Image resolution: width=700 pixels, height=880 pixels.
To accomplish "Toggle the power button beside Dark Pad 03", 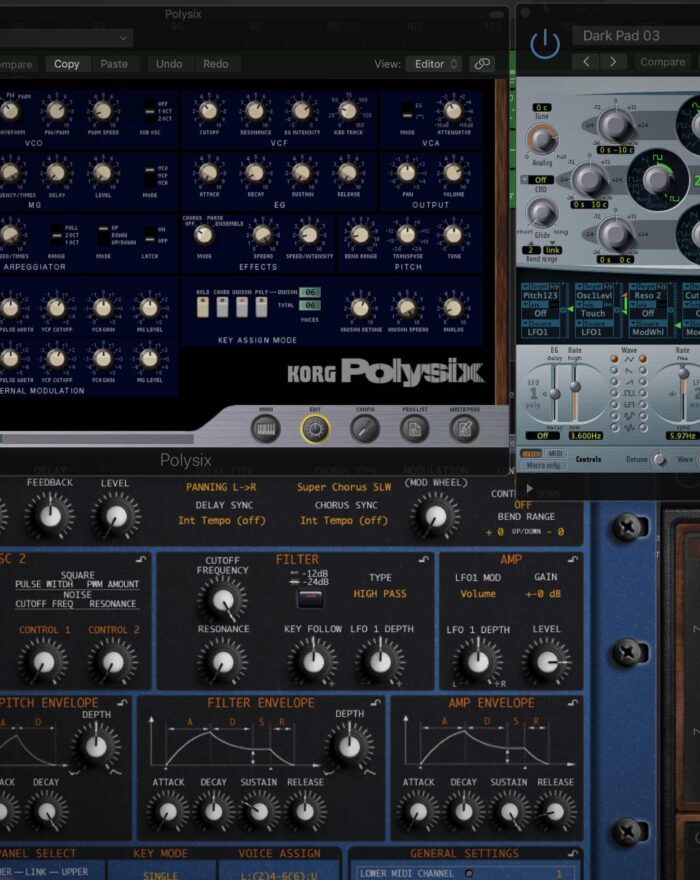I will point(545,44).
